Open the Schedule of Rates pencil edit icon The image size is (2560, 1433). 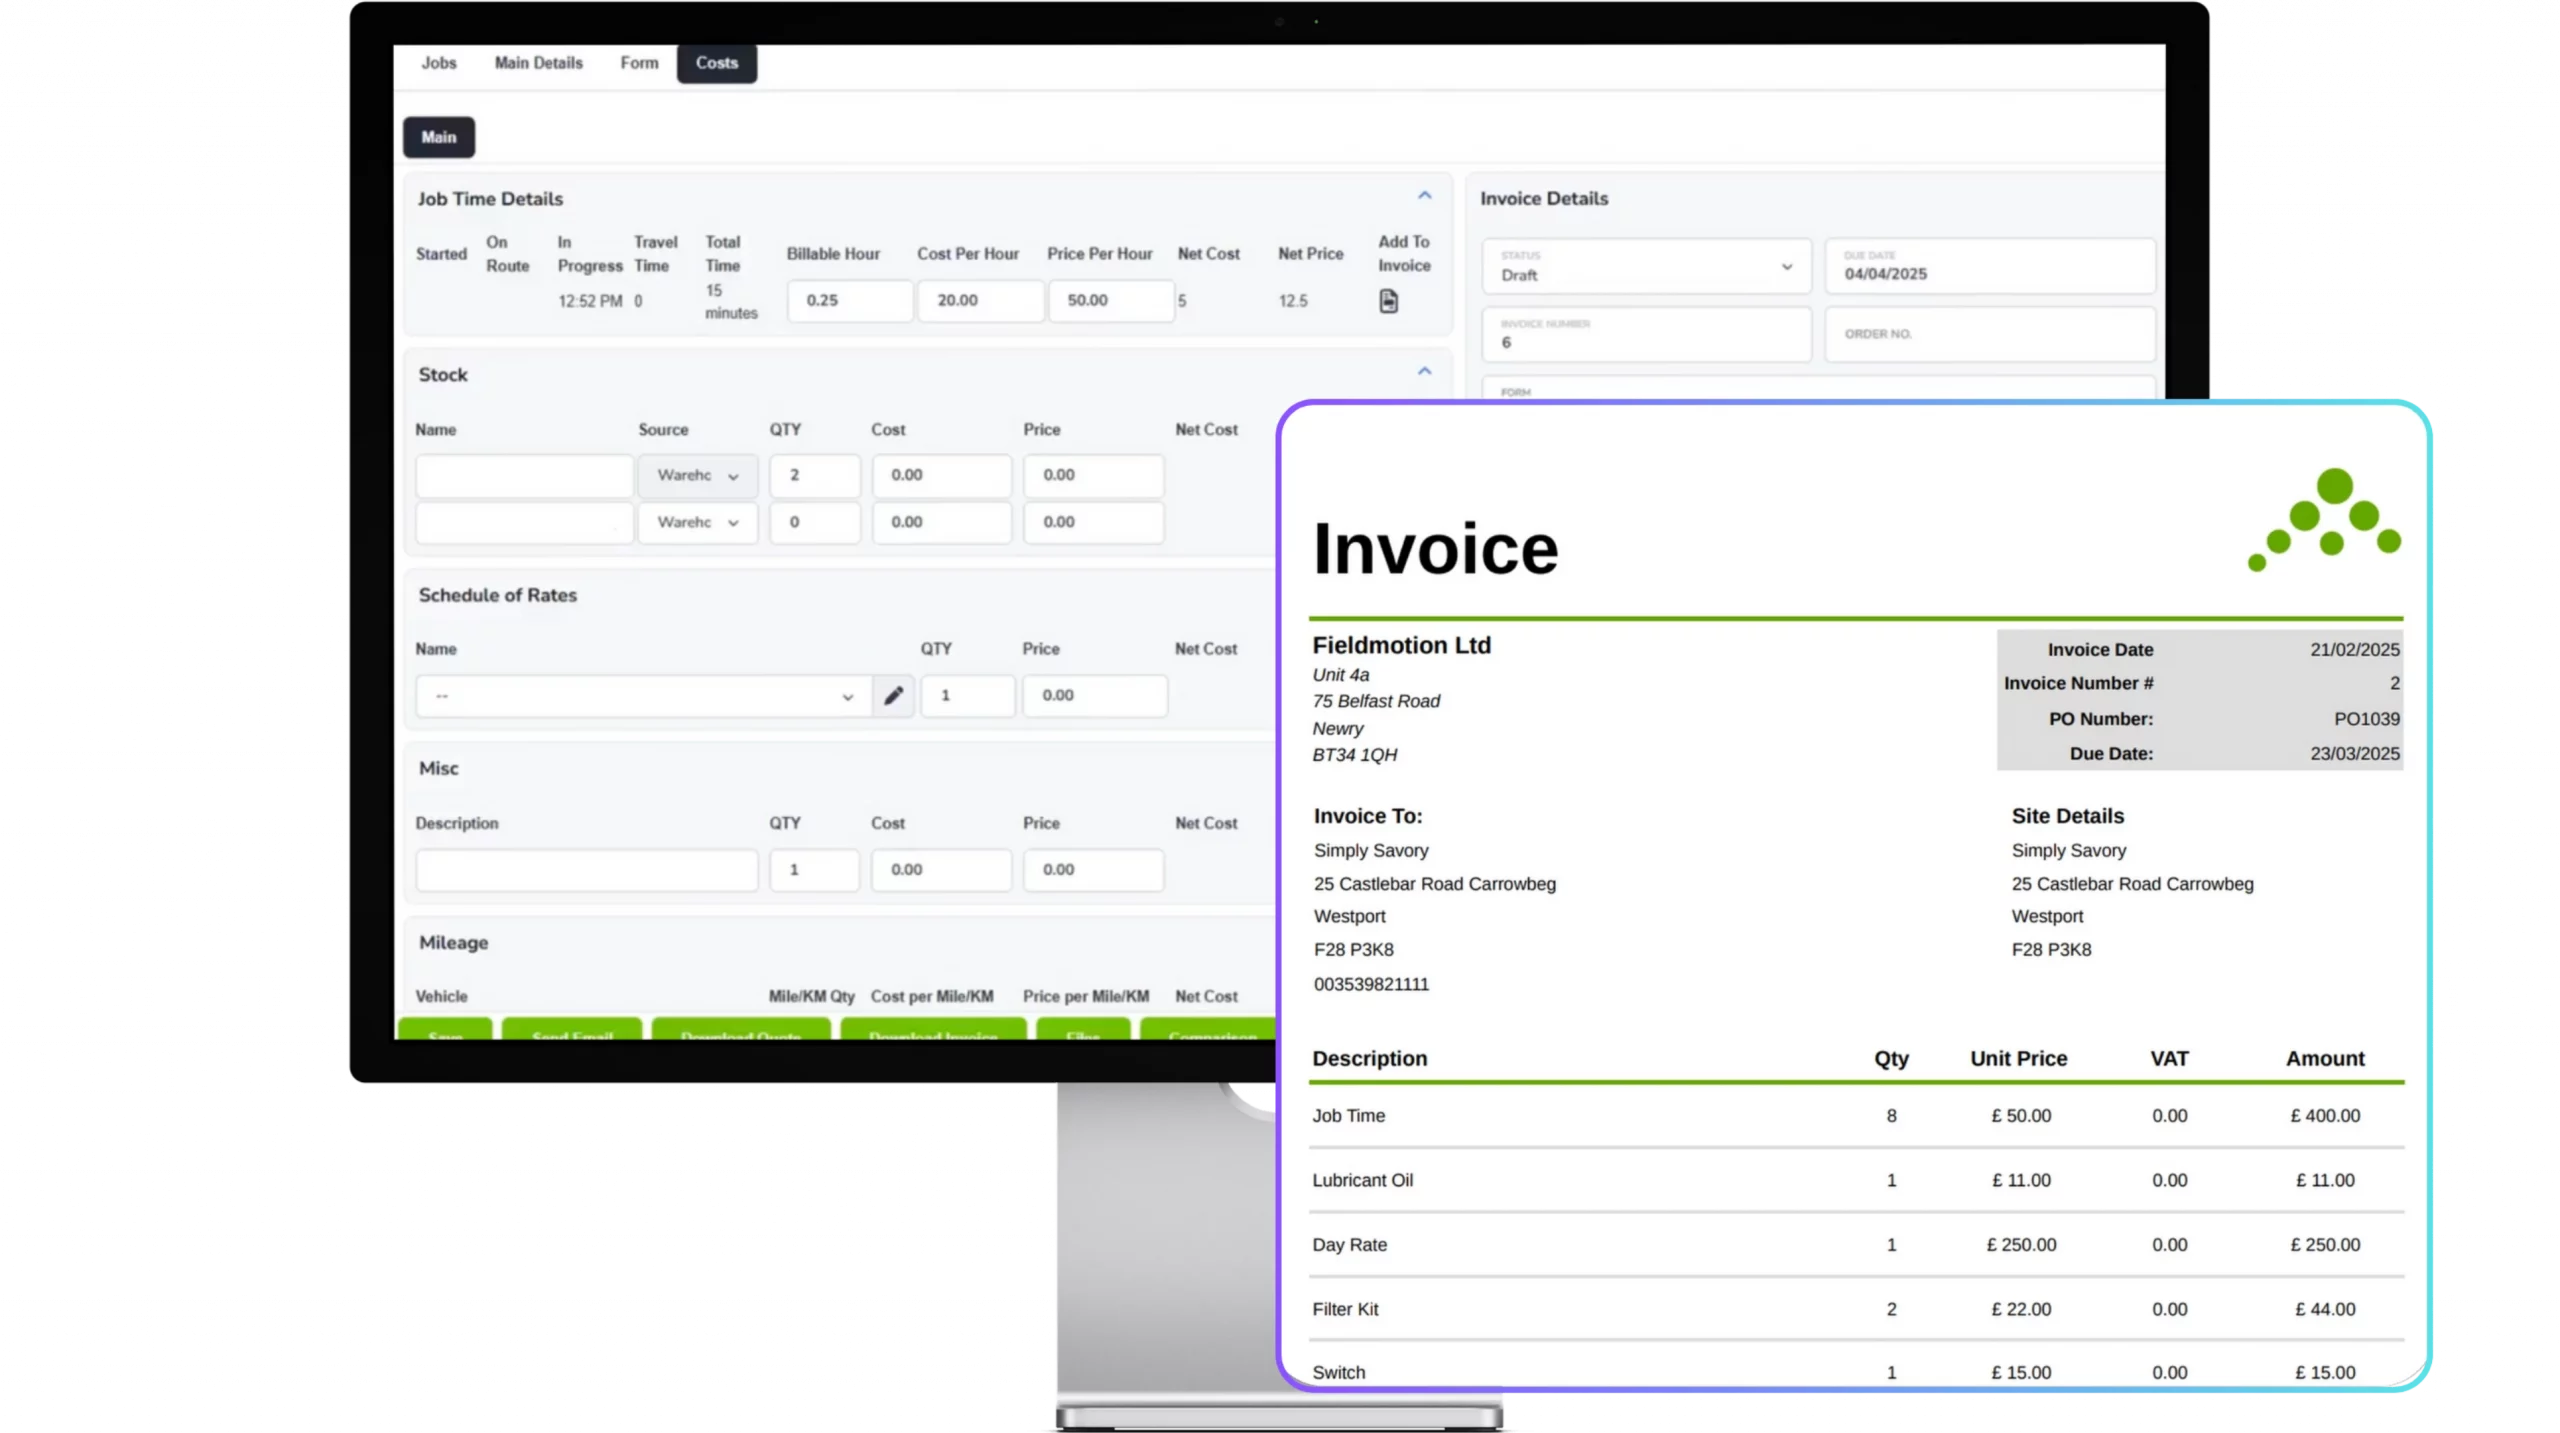[893, 696]
